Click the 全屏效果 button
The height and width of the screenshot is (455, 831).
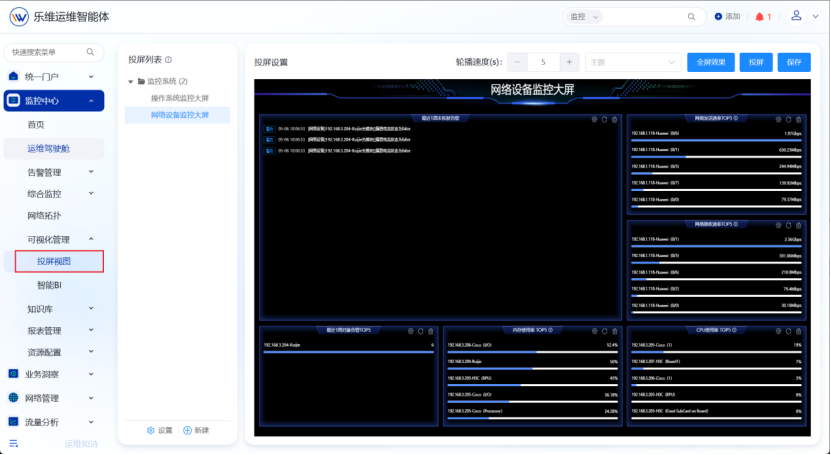point(711,62)
